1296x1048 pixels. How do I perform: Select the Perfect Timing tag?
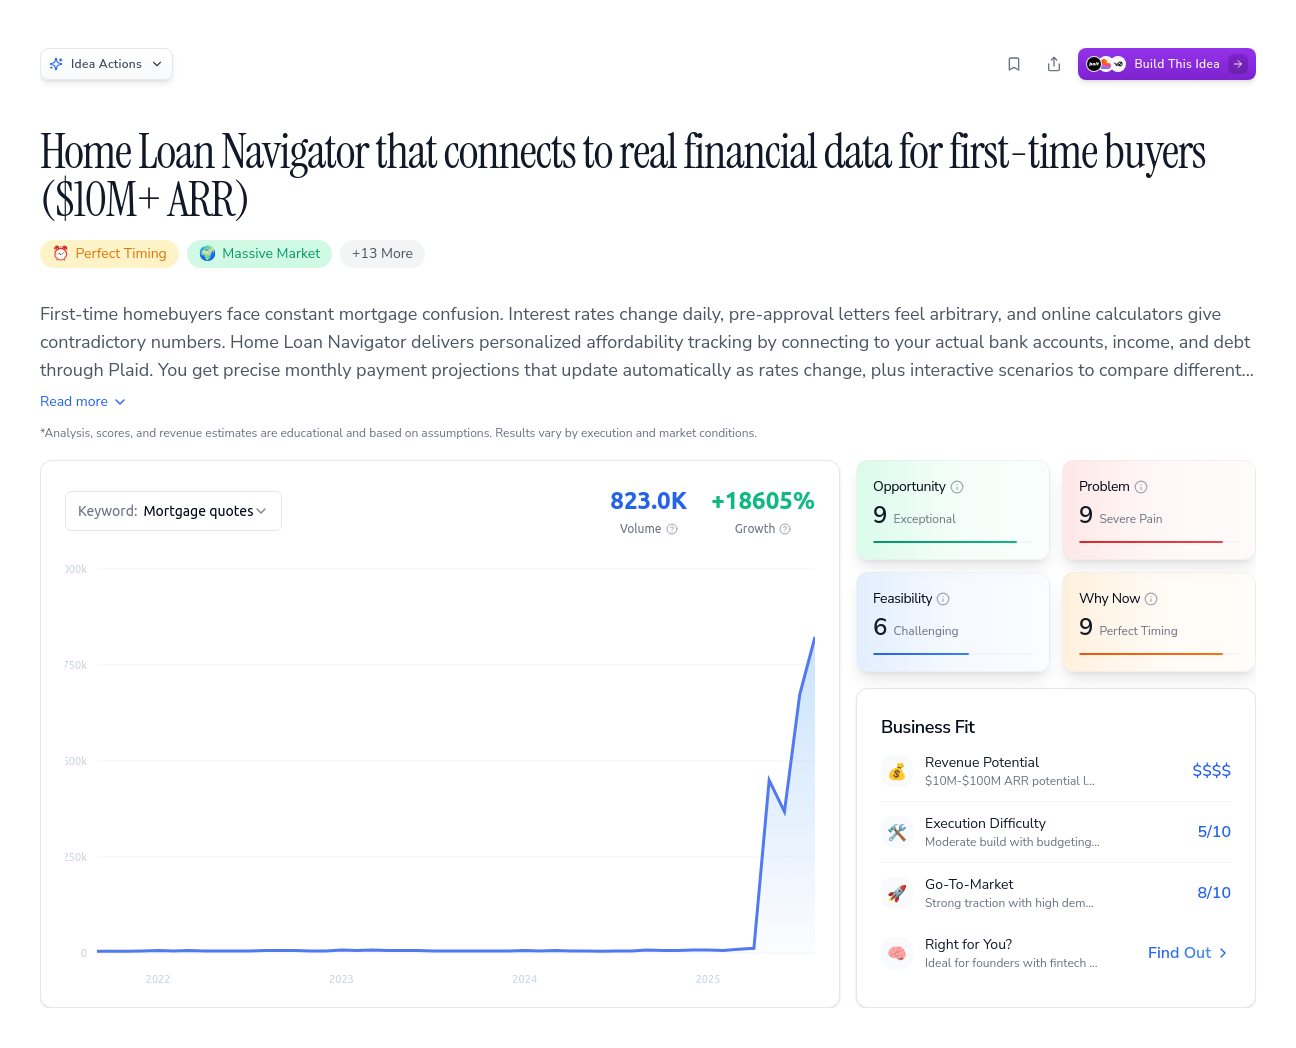click(110, 254)
